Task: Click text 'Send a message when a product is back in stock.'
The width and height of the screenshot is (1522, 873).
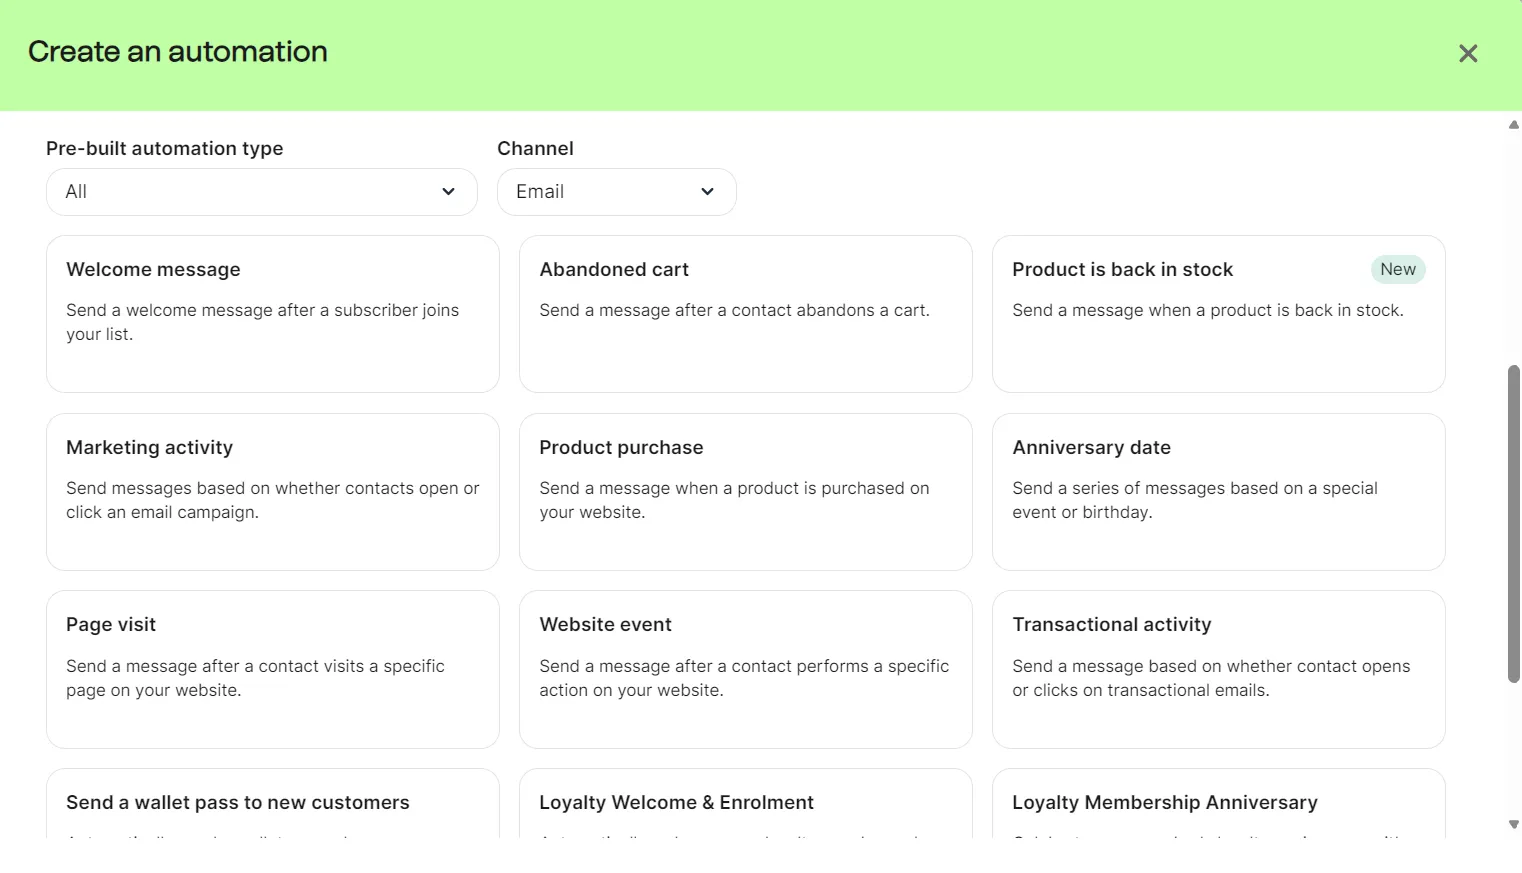Action: 1208,311
